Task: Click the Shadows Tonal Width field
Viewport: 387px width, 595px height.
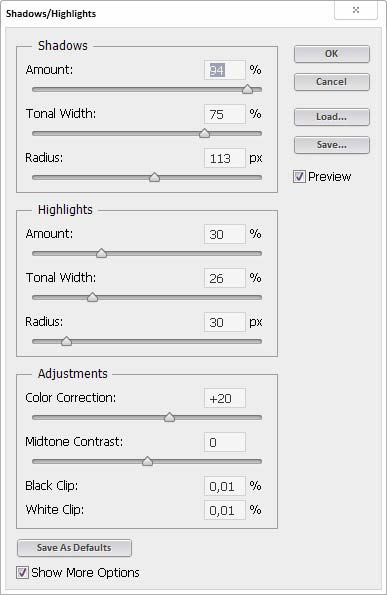Action: (x=225, y=114)
